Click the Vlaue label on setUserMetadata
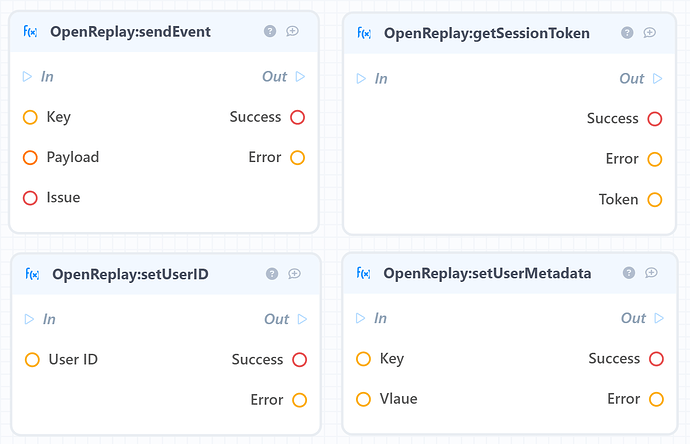The width and height of the screenshot is (690, 444). [398, 399]
